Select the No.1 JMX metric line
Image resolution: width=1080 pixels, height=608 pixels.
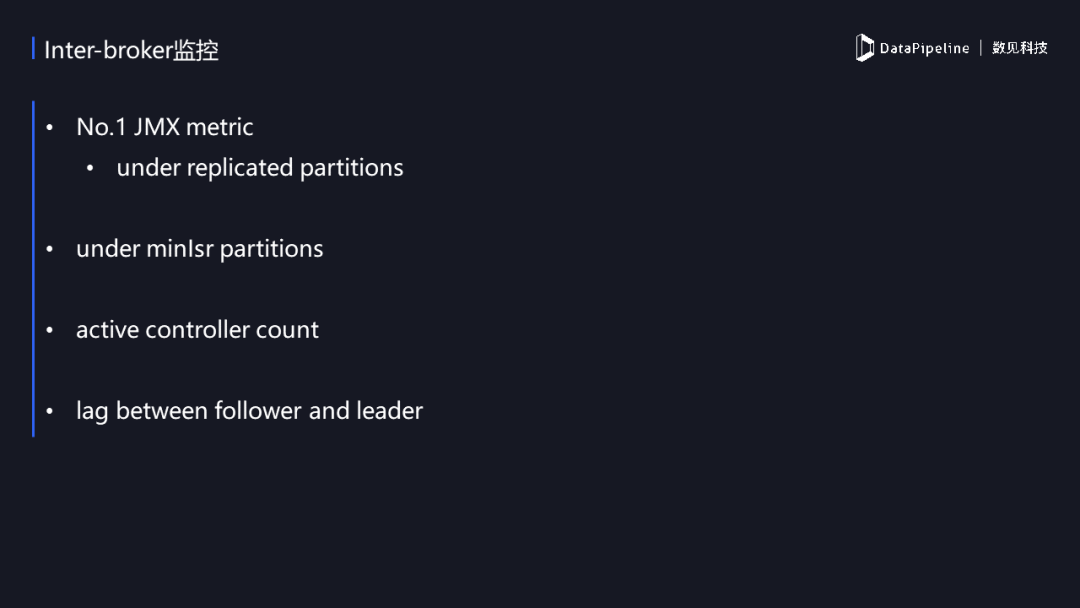[x=165, y=127]
